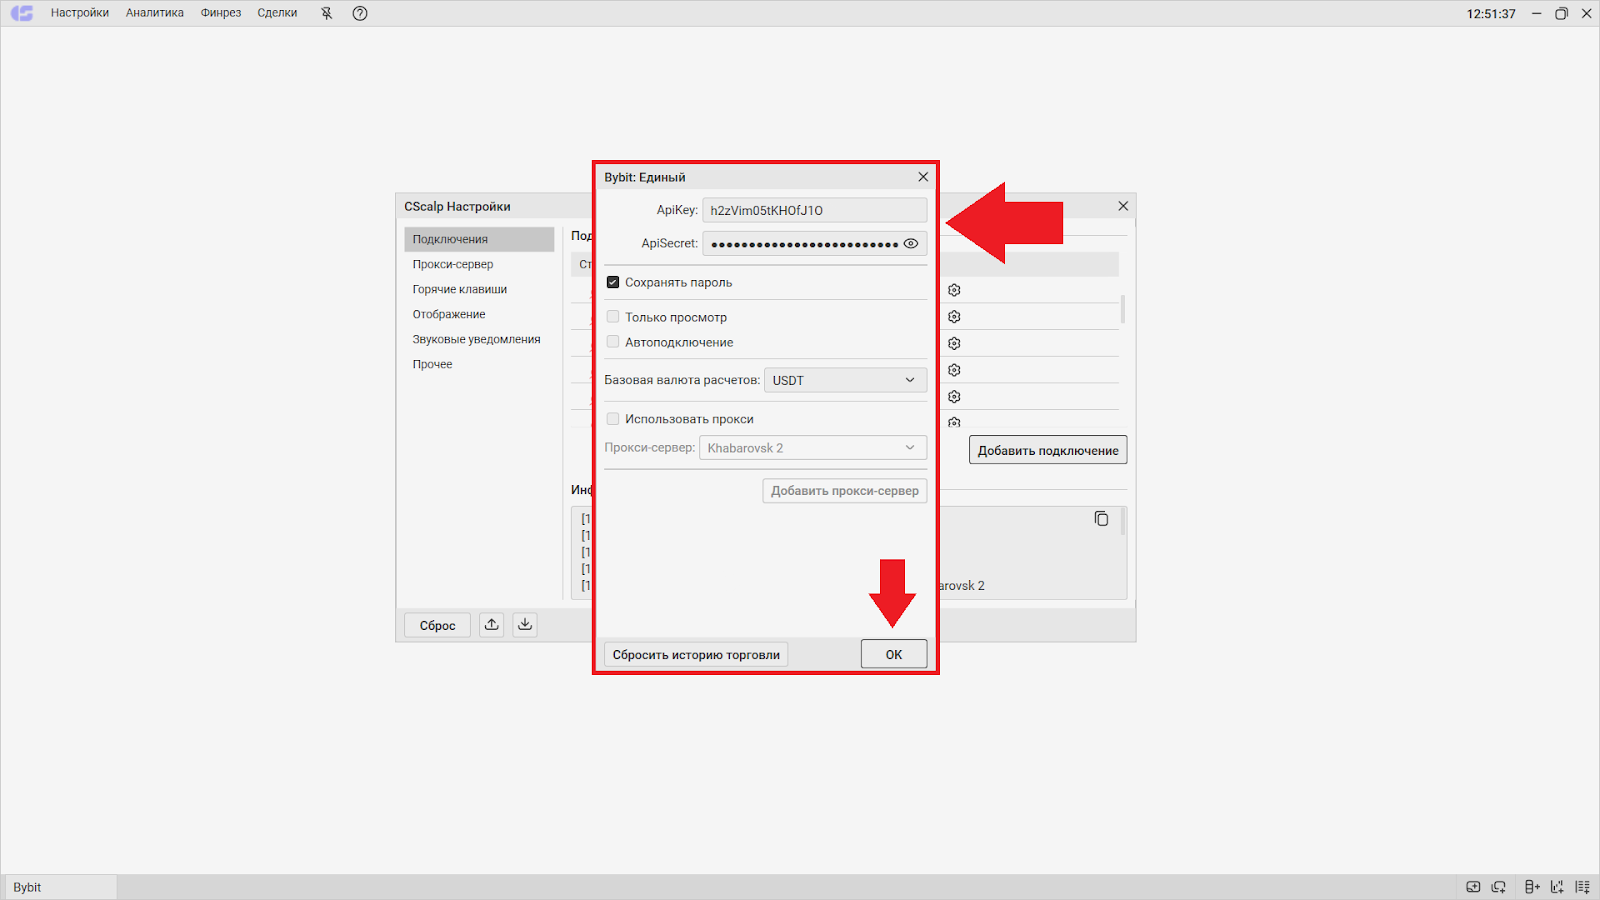Open fourth connection's gear settings icon

pyautogui.click(x=954, y=370)
